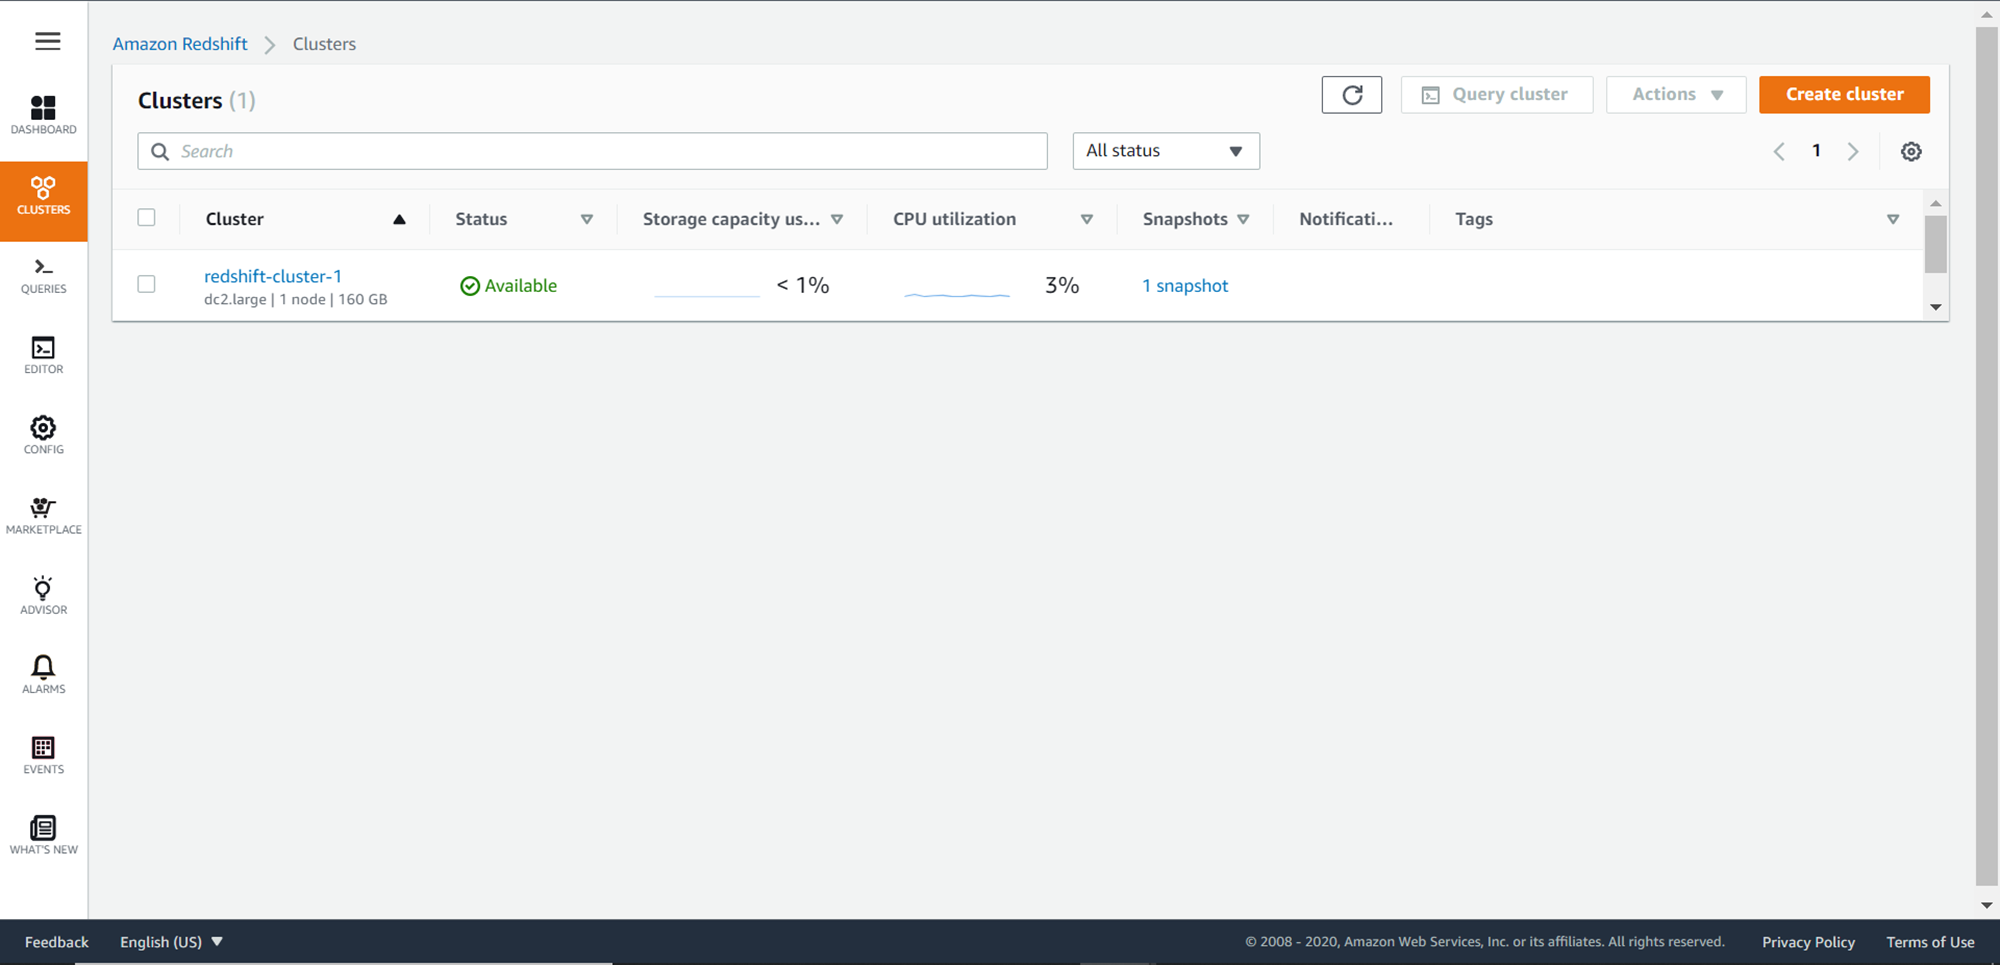Open the Alarms bell icon
Viewport: 2000px width, 965px height.
click(x=43, y=675)
